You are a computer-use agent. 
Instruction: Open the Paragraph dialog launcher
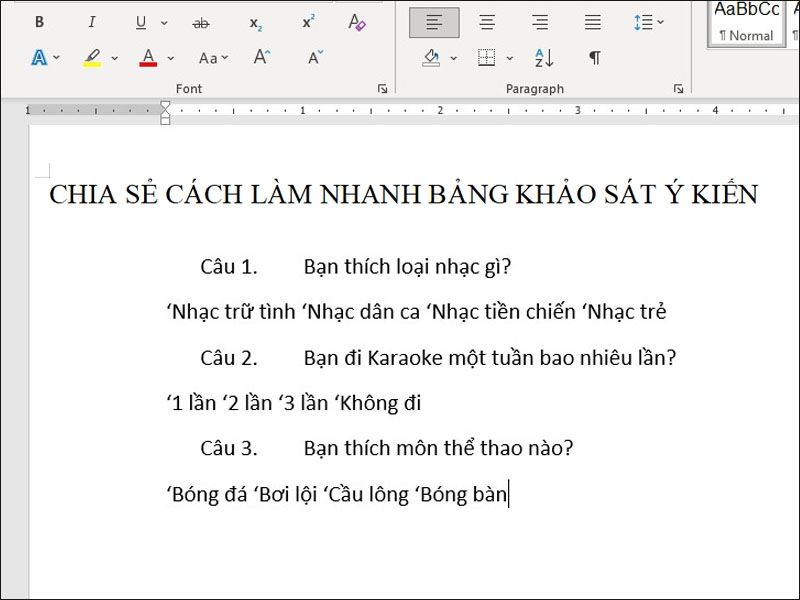(x=679, y=89)
